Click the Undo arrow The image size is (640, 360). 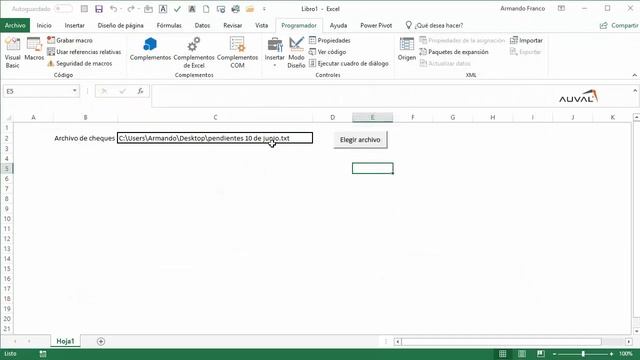(113, 9)
